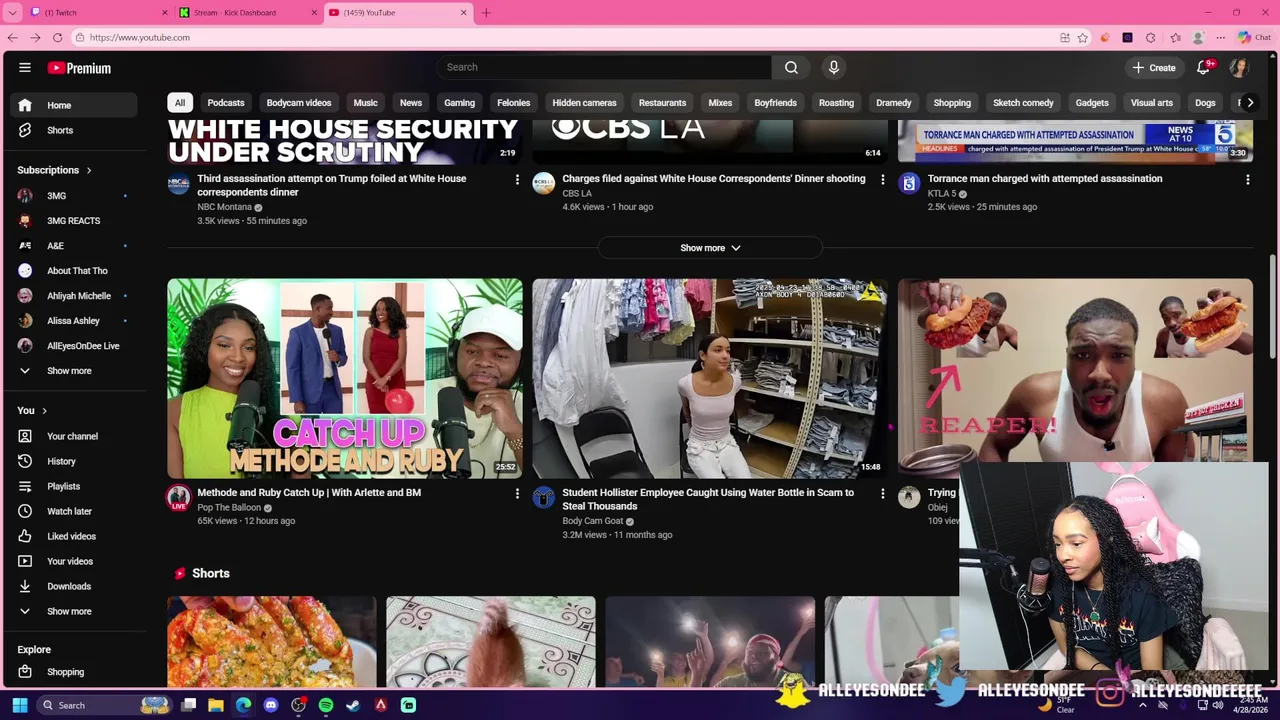Open File Explorer from the taskbar
1280x720 pixels.
click(216, 705)
